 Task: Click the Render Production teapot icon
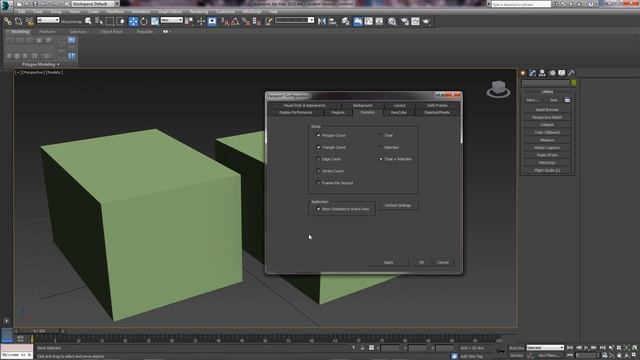426,21
